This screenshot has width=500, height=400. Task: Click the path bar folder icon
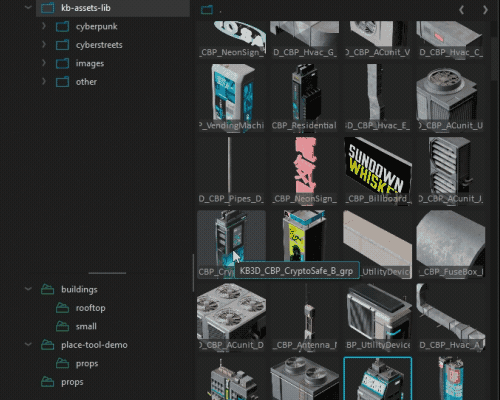[207, 10]
